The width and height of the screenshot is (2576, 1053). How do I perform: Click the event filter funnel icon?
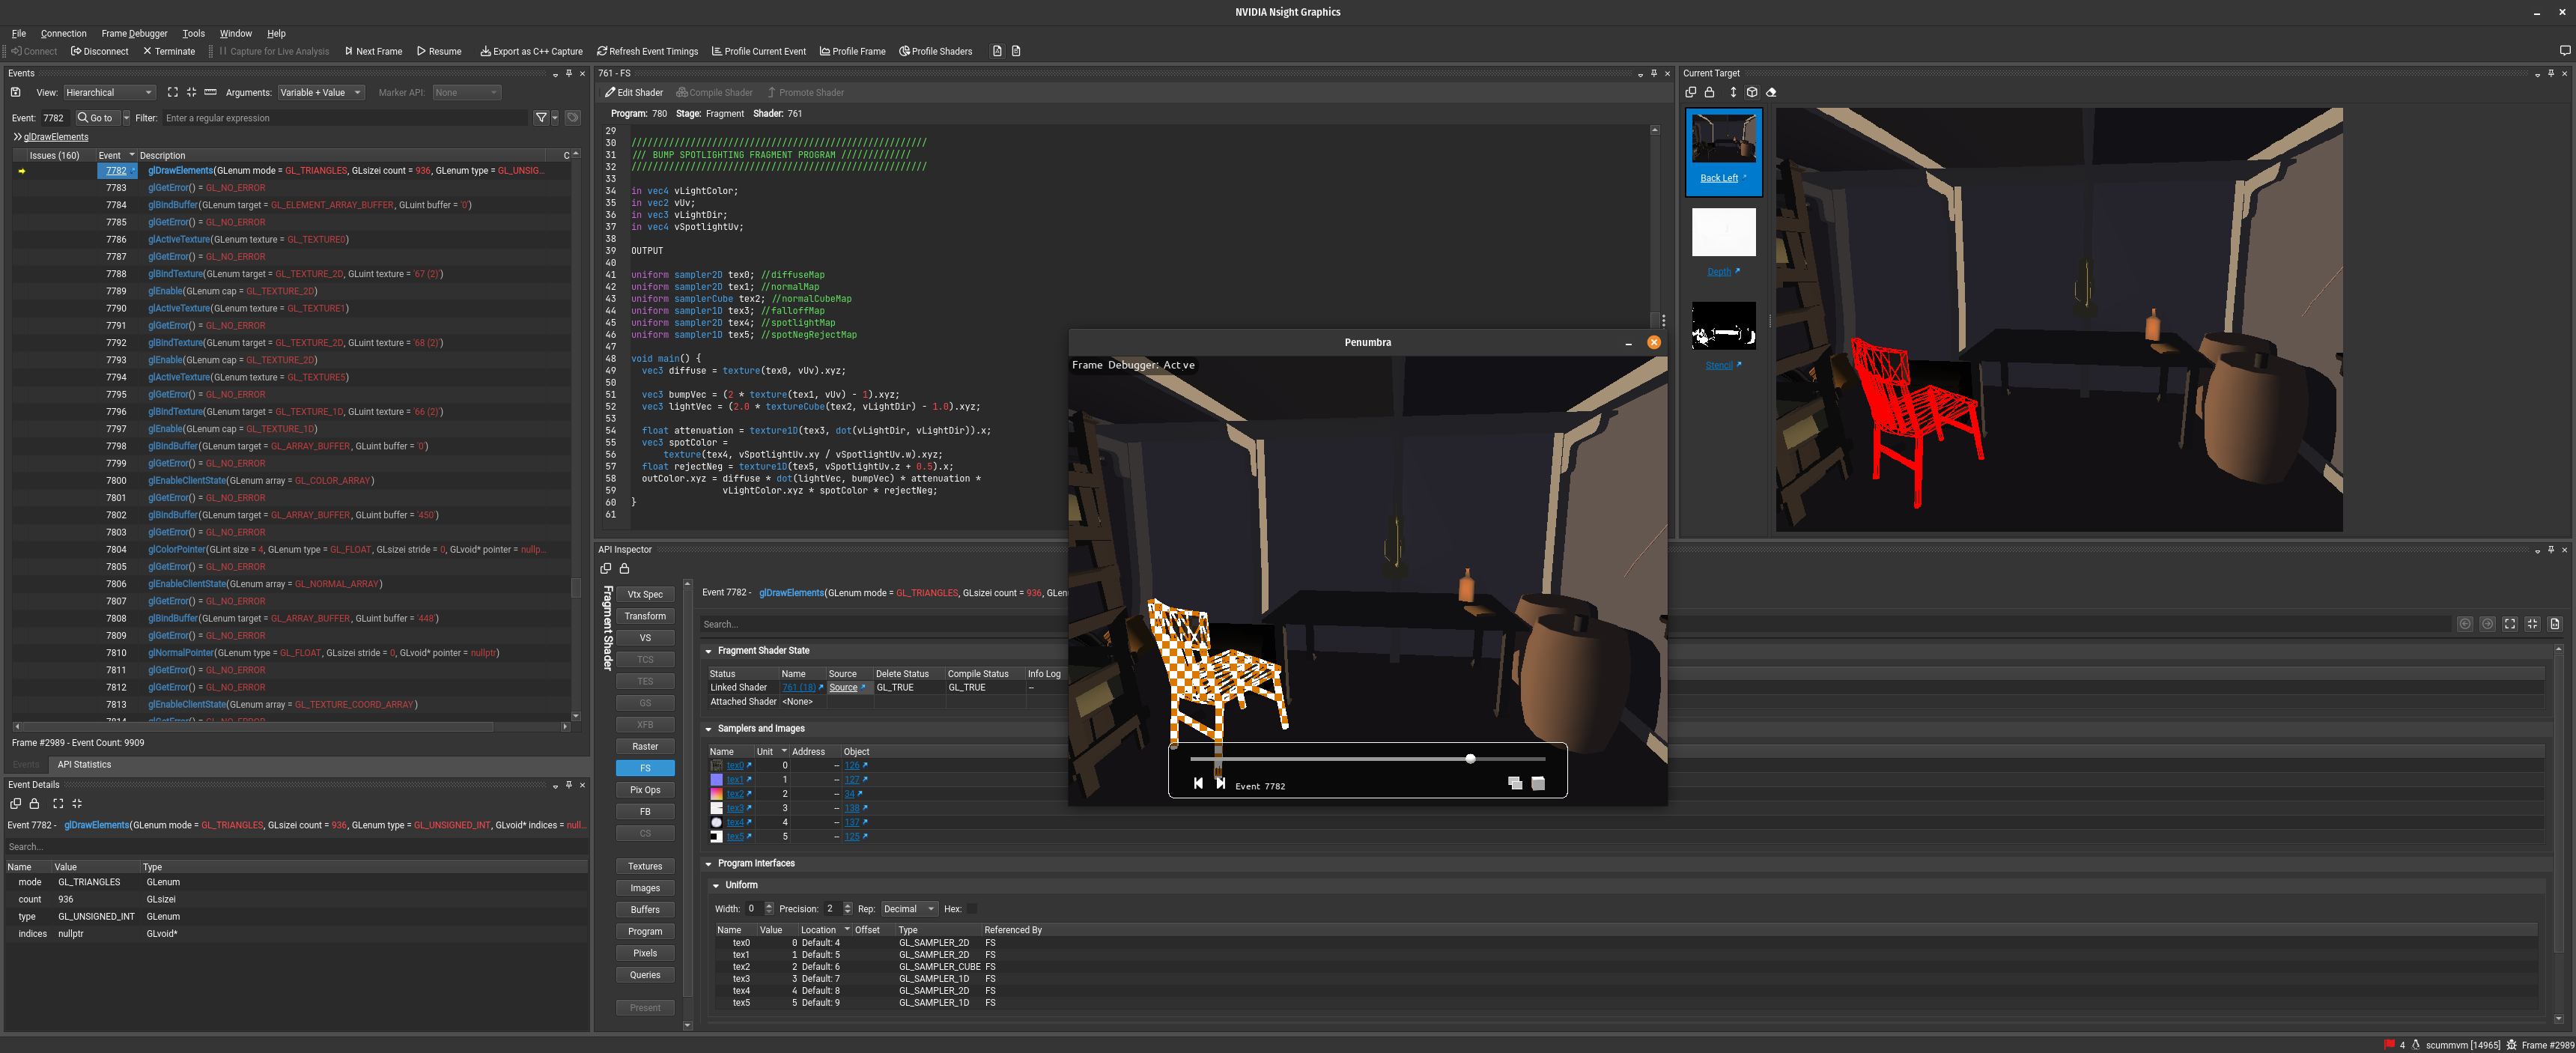(541, 117)
